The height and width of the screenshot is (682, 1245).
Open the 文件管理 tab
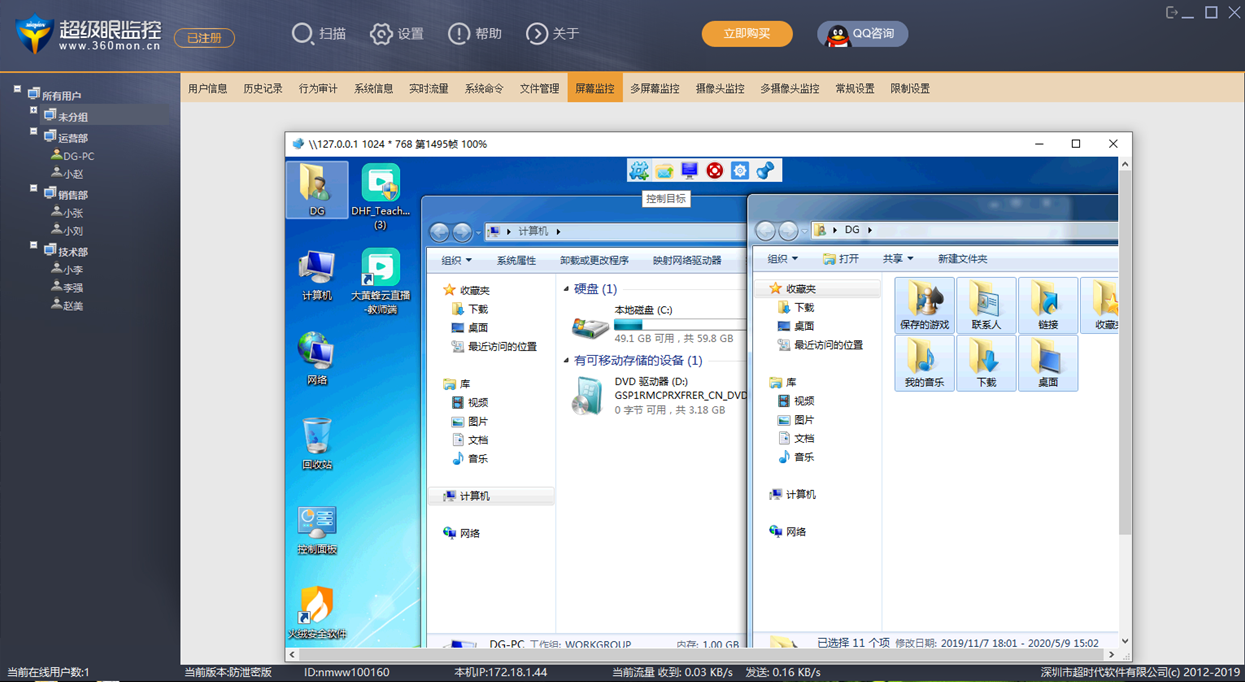click(539, 89)
